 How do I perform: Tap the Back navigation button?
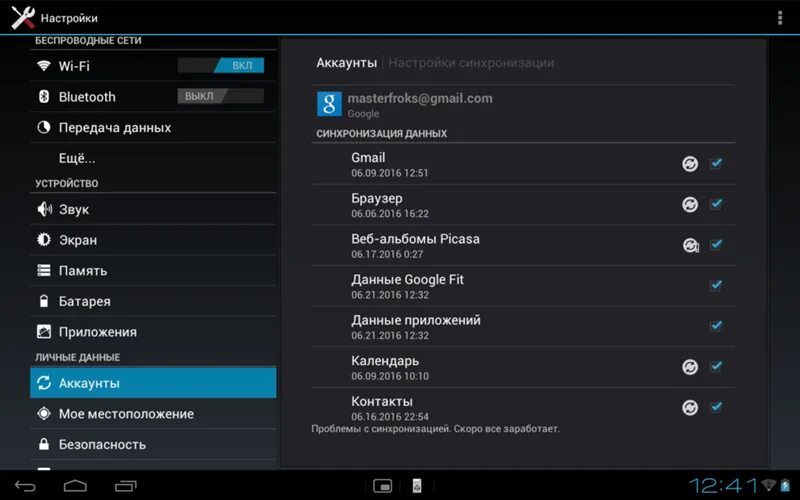(25, 486)
